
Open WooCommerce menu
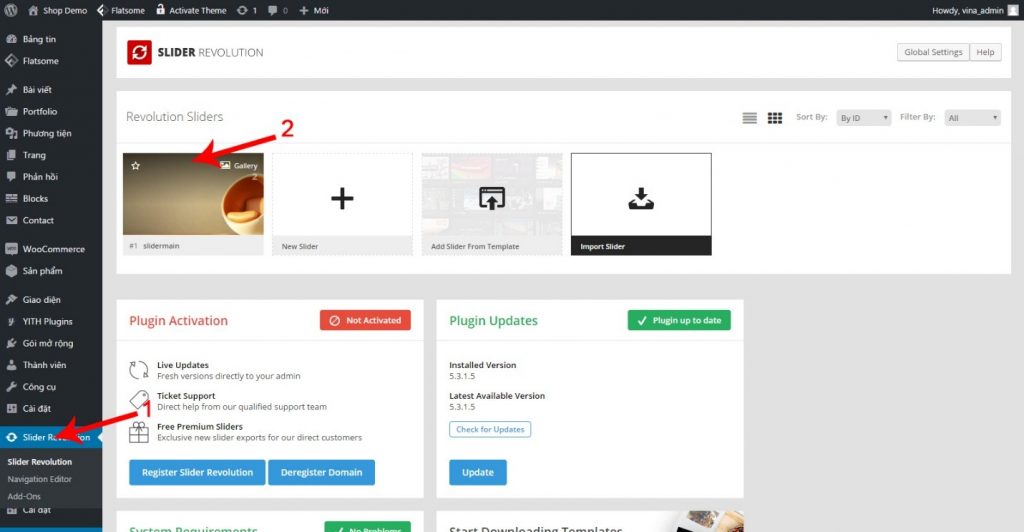tap(54, 249)
